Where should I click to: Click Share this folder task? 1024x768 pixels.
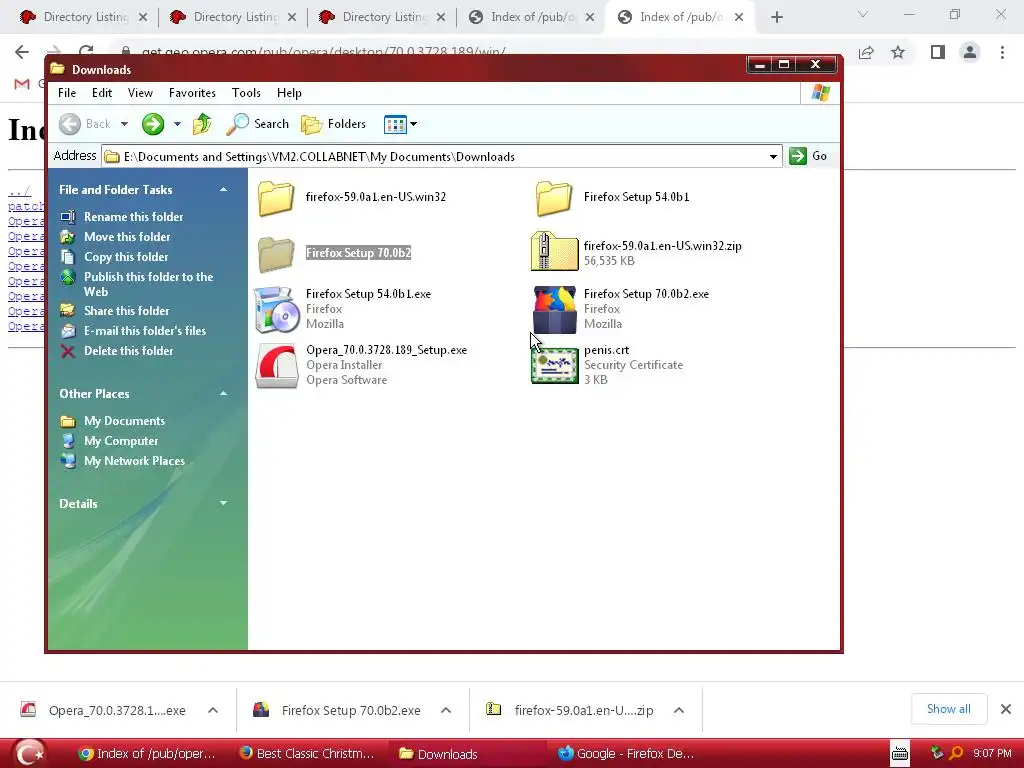(x=127, y=311)
